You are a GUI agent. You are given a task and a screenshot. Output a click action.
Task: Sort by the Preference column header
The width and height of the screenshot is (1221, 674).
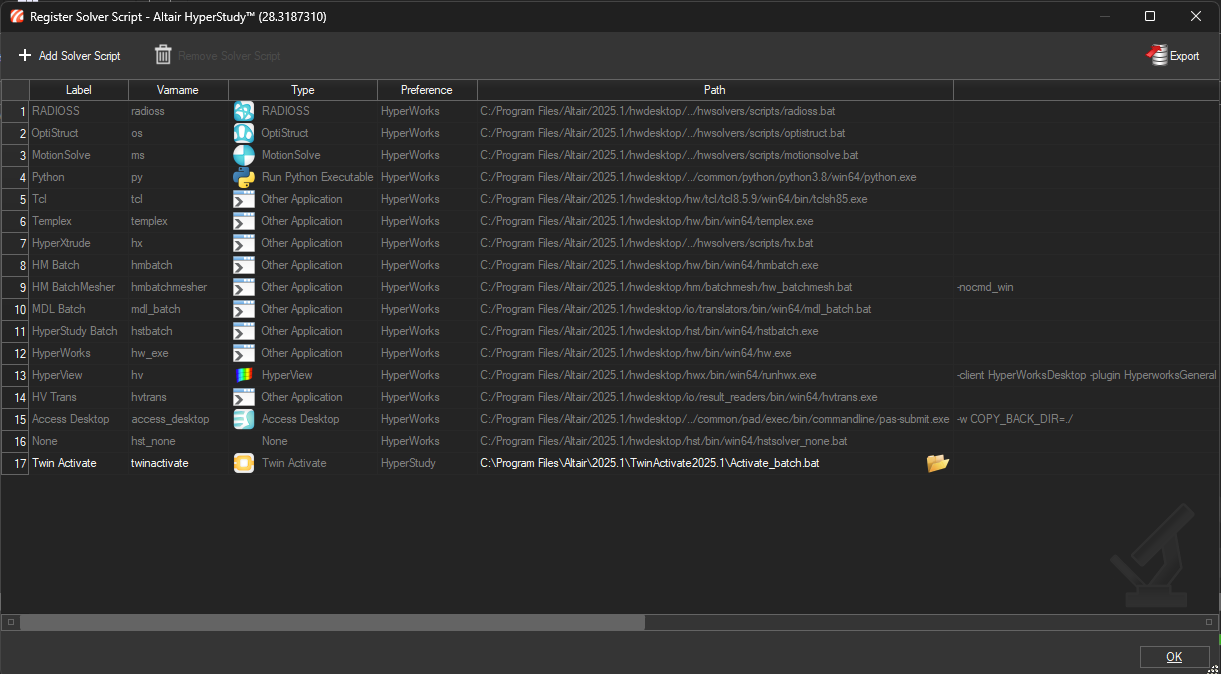(427, 90)
